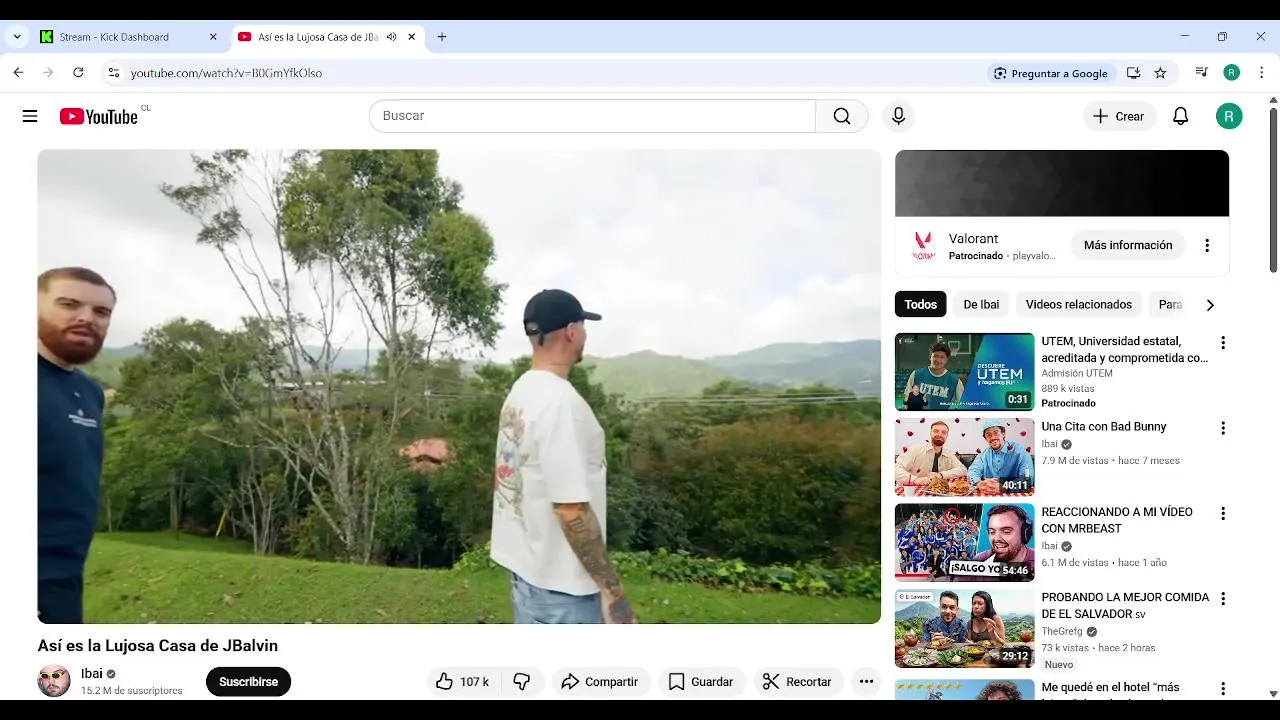Screen dimensions: 1280x720
Task: Click the scrollbar down arrow
Action: [x=1273, y=693]
